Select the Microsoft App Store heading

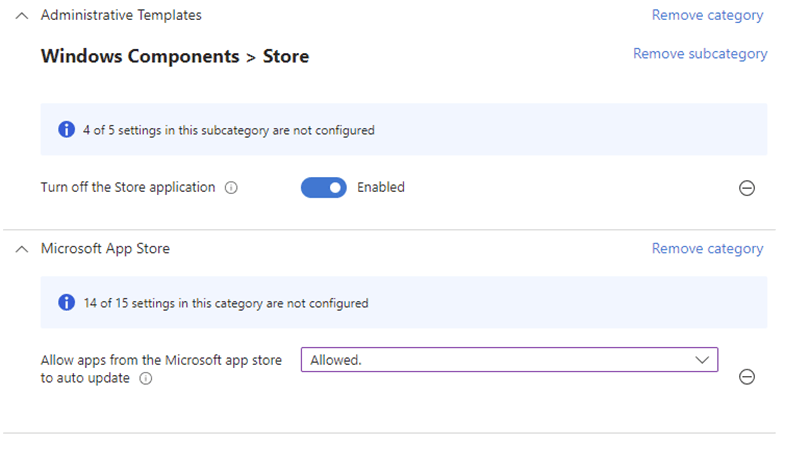105,249
